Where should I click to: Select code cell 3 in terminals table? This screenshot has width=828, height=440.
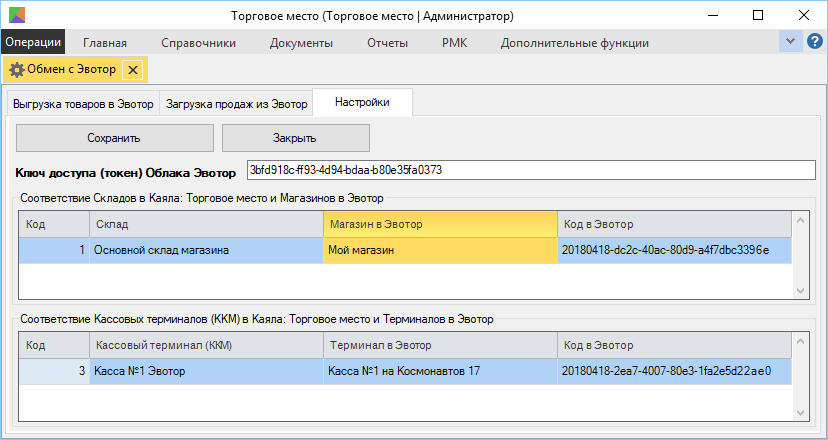coord(54,371)
